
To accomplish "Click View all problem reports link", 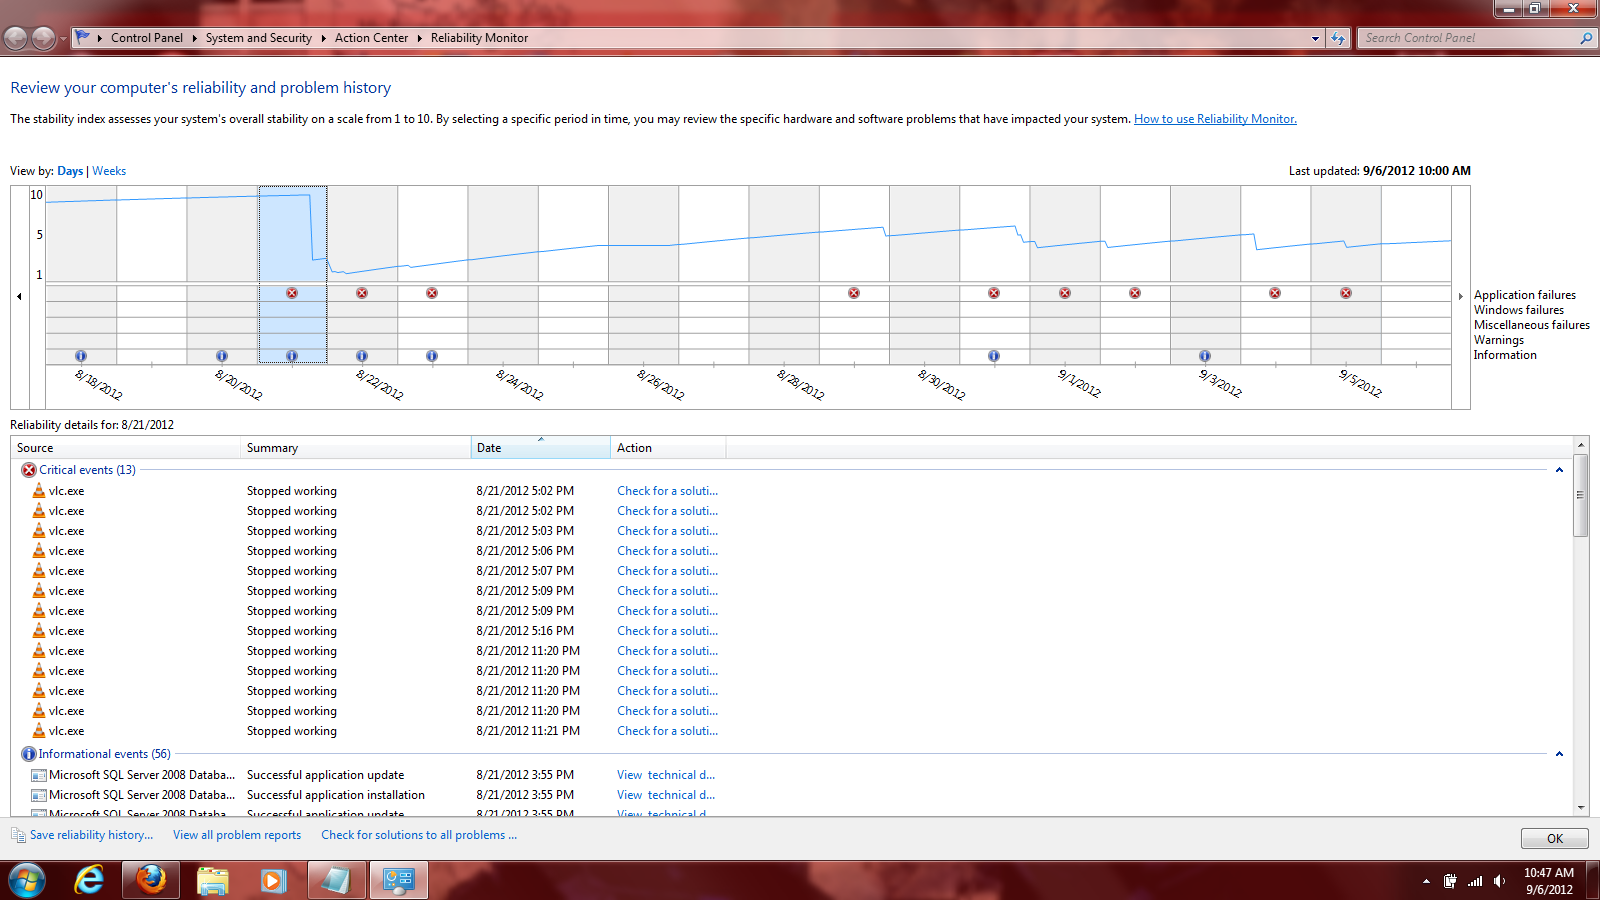I will pyautogui.click(x=237, y=835).
